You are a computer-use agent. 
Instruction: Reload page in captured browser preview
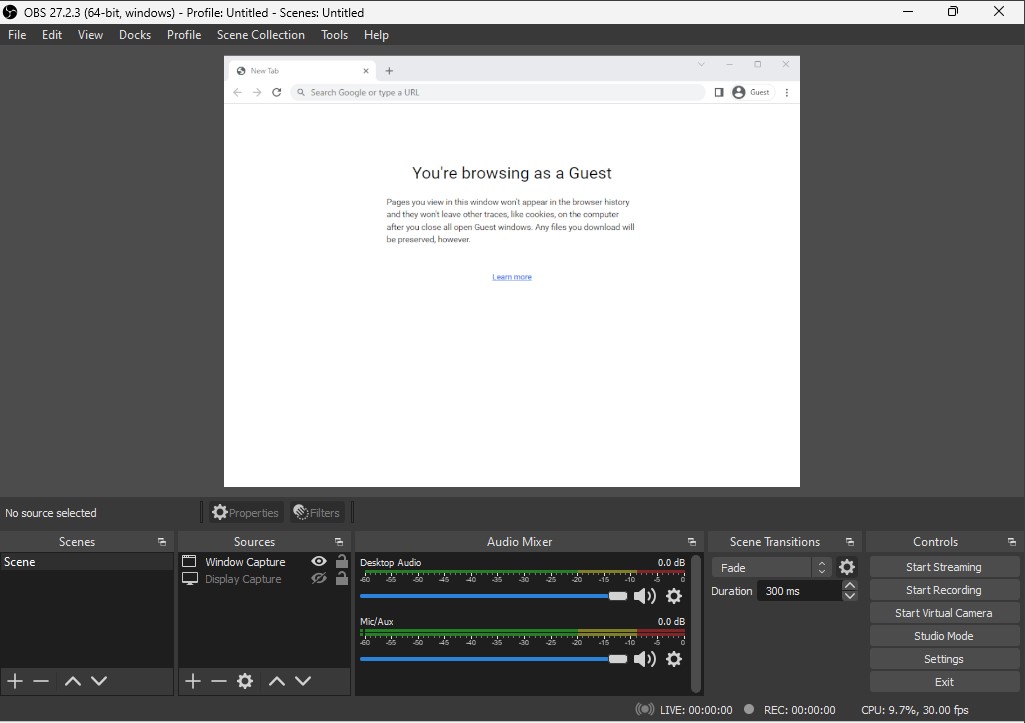tap(277, 92)
